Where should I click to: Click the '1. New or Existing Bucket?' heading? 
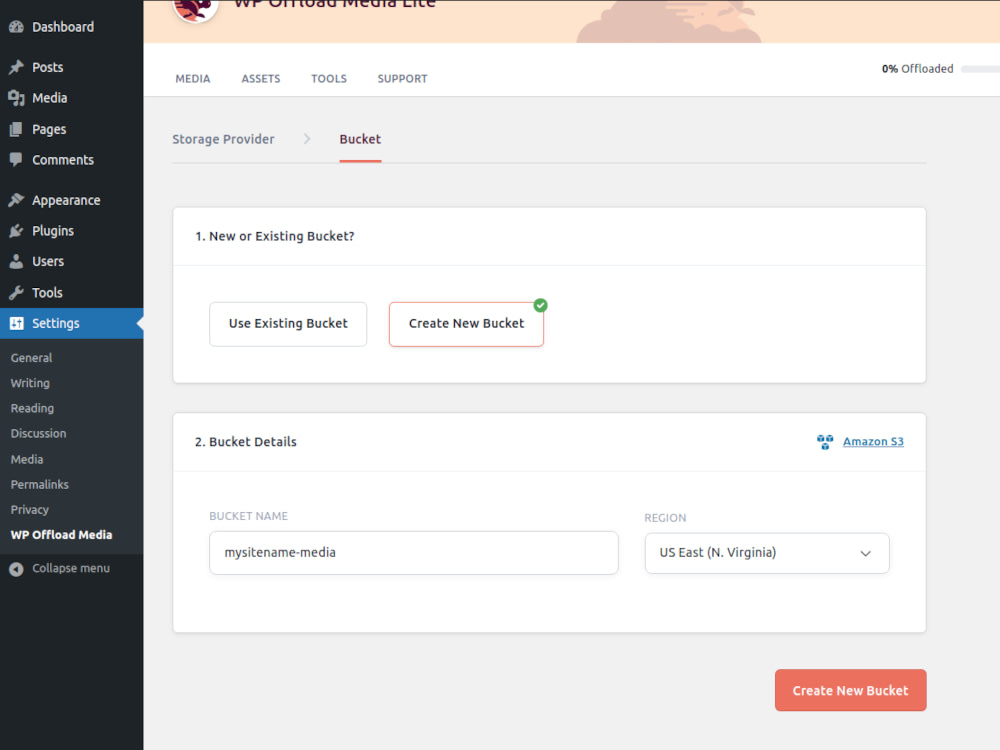click(x=274, y=236)
